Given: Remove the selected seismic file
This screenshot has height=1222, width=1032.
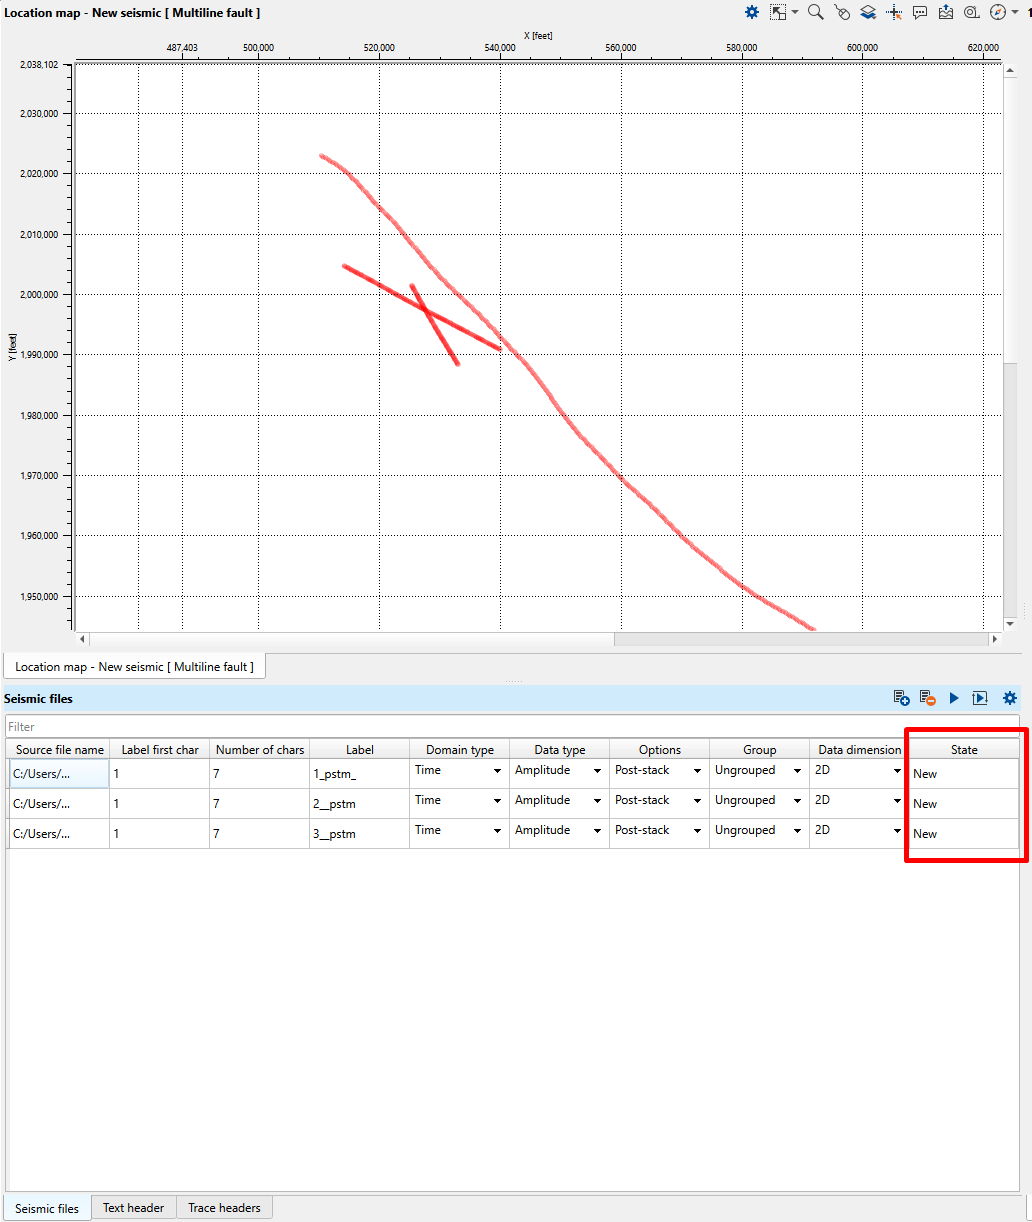Looking at the screenshot, I should [x=926, y=698].
